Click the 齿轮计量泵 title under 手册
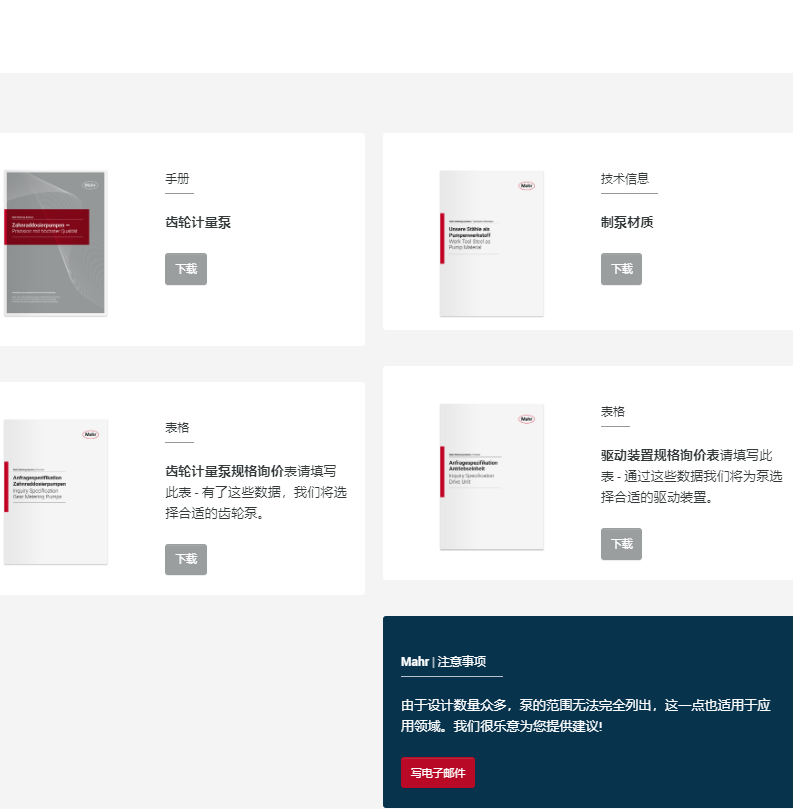 tap(198, 222)
